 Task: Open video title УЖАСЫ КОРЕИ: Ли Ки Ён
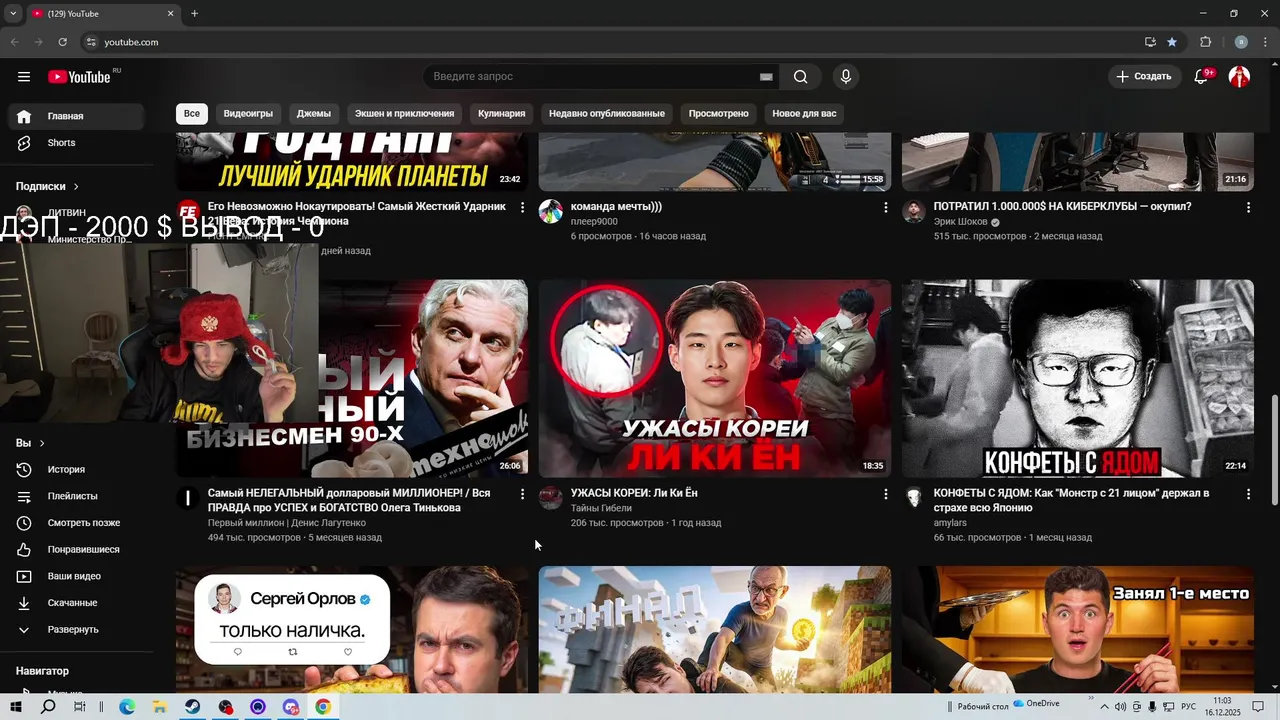point(634,493)
